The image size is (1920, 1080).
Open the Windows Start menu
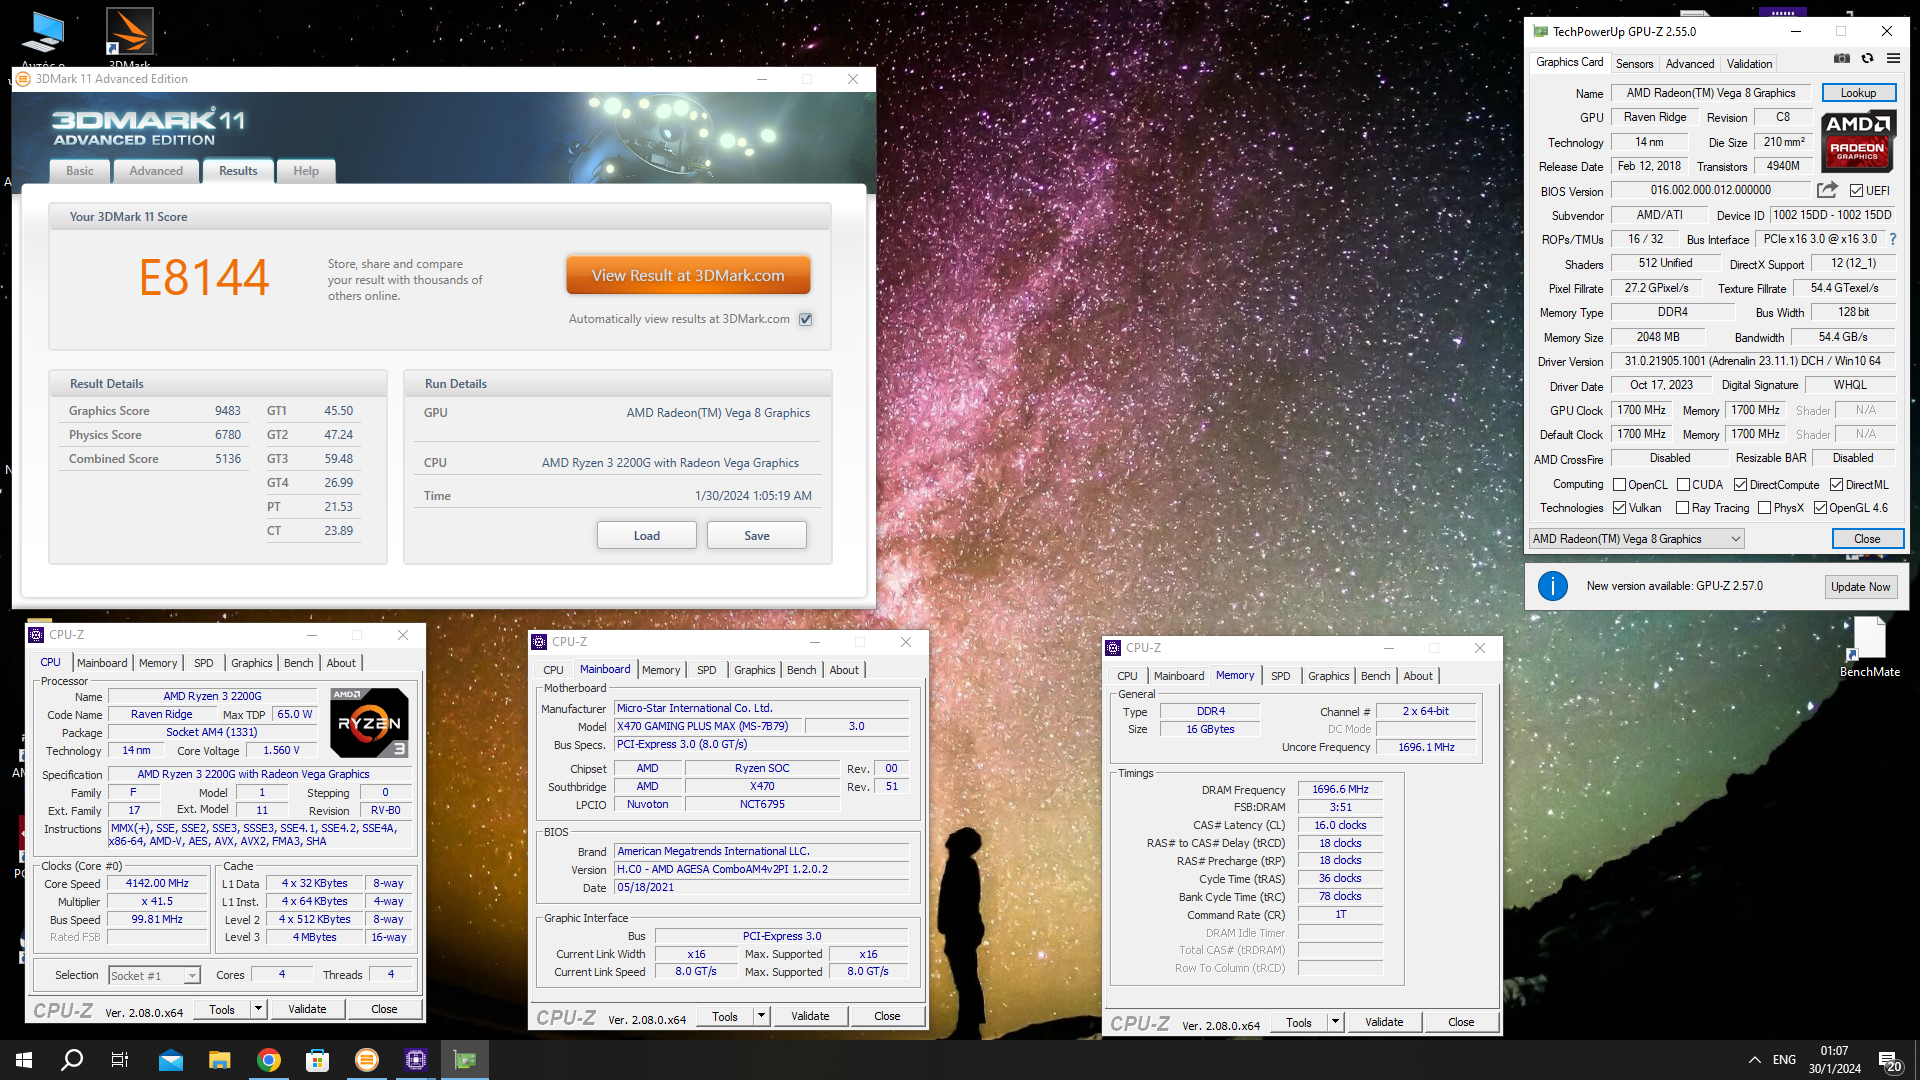(x=24, y=1060)
